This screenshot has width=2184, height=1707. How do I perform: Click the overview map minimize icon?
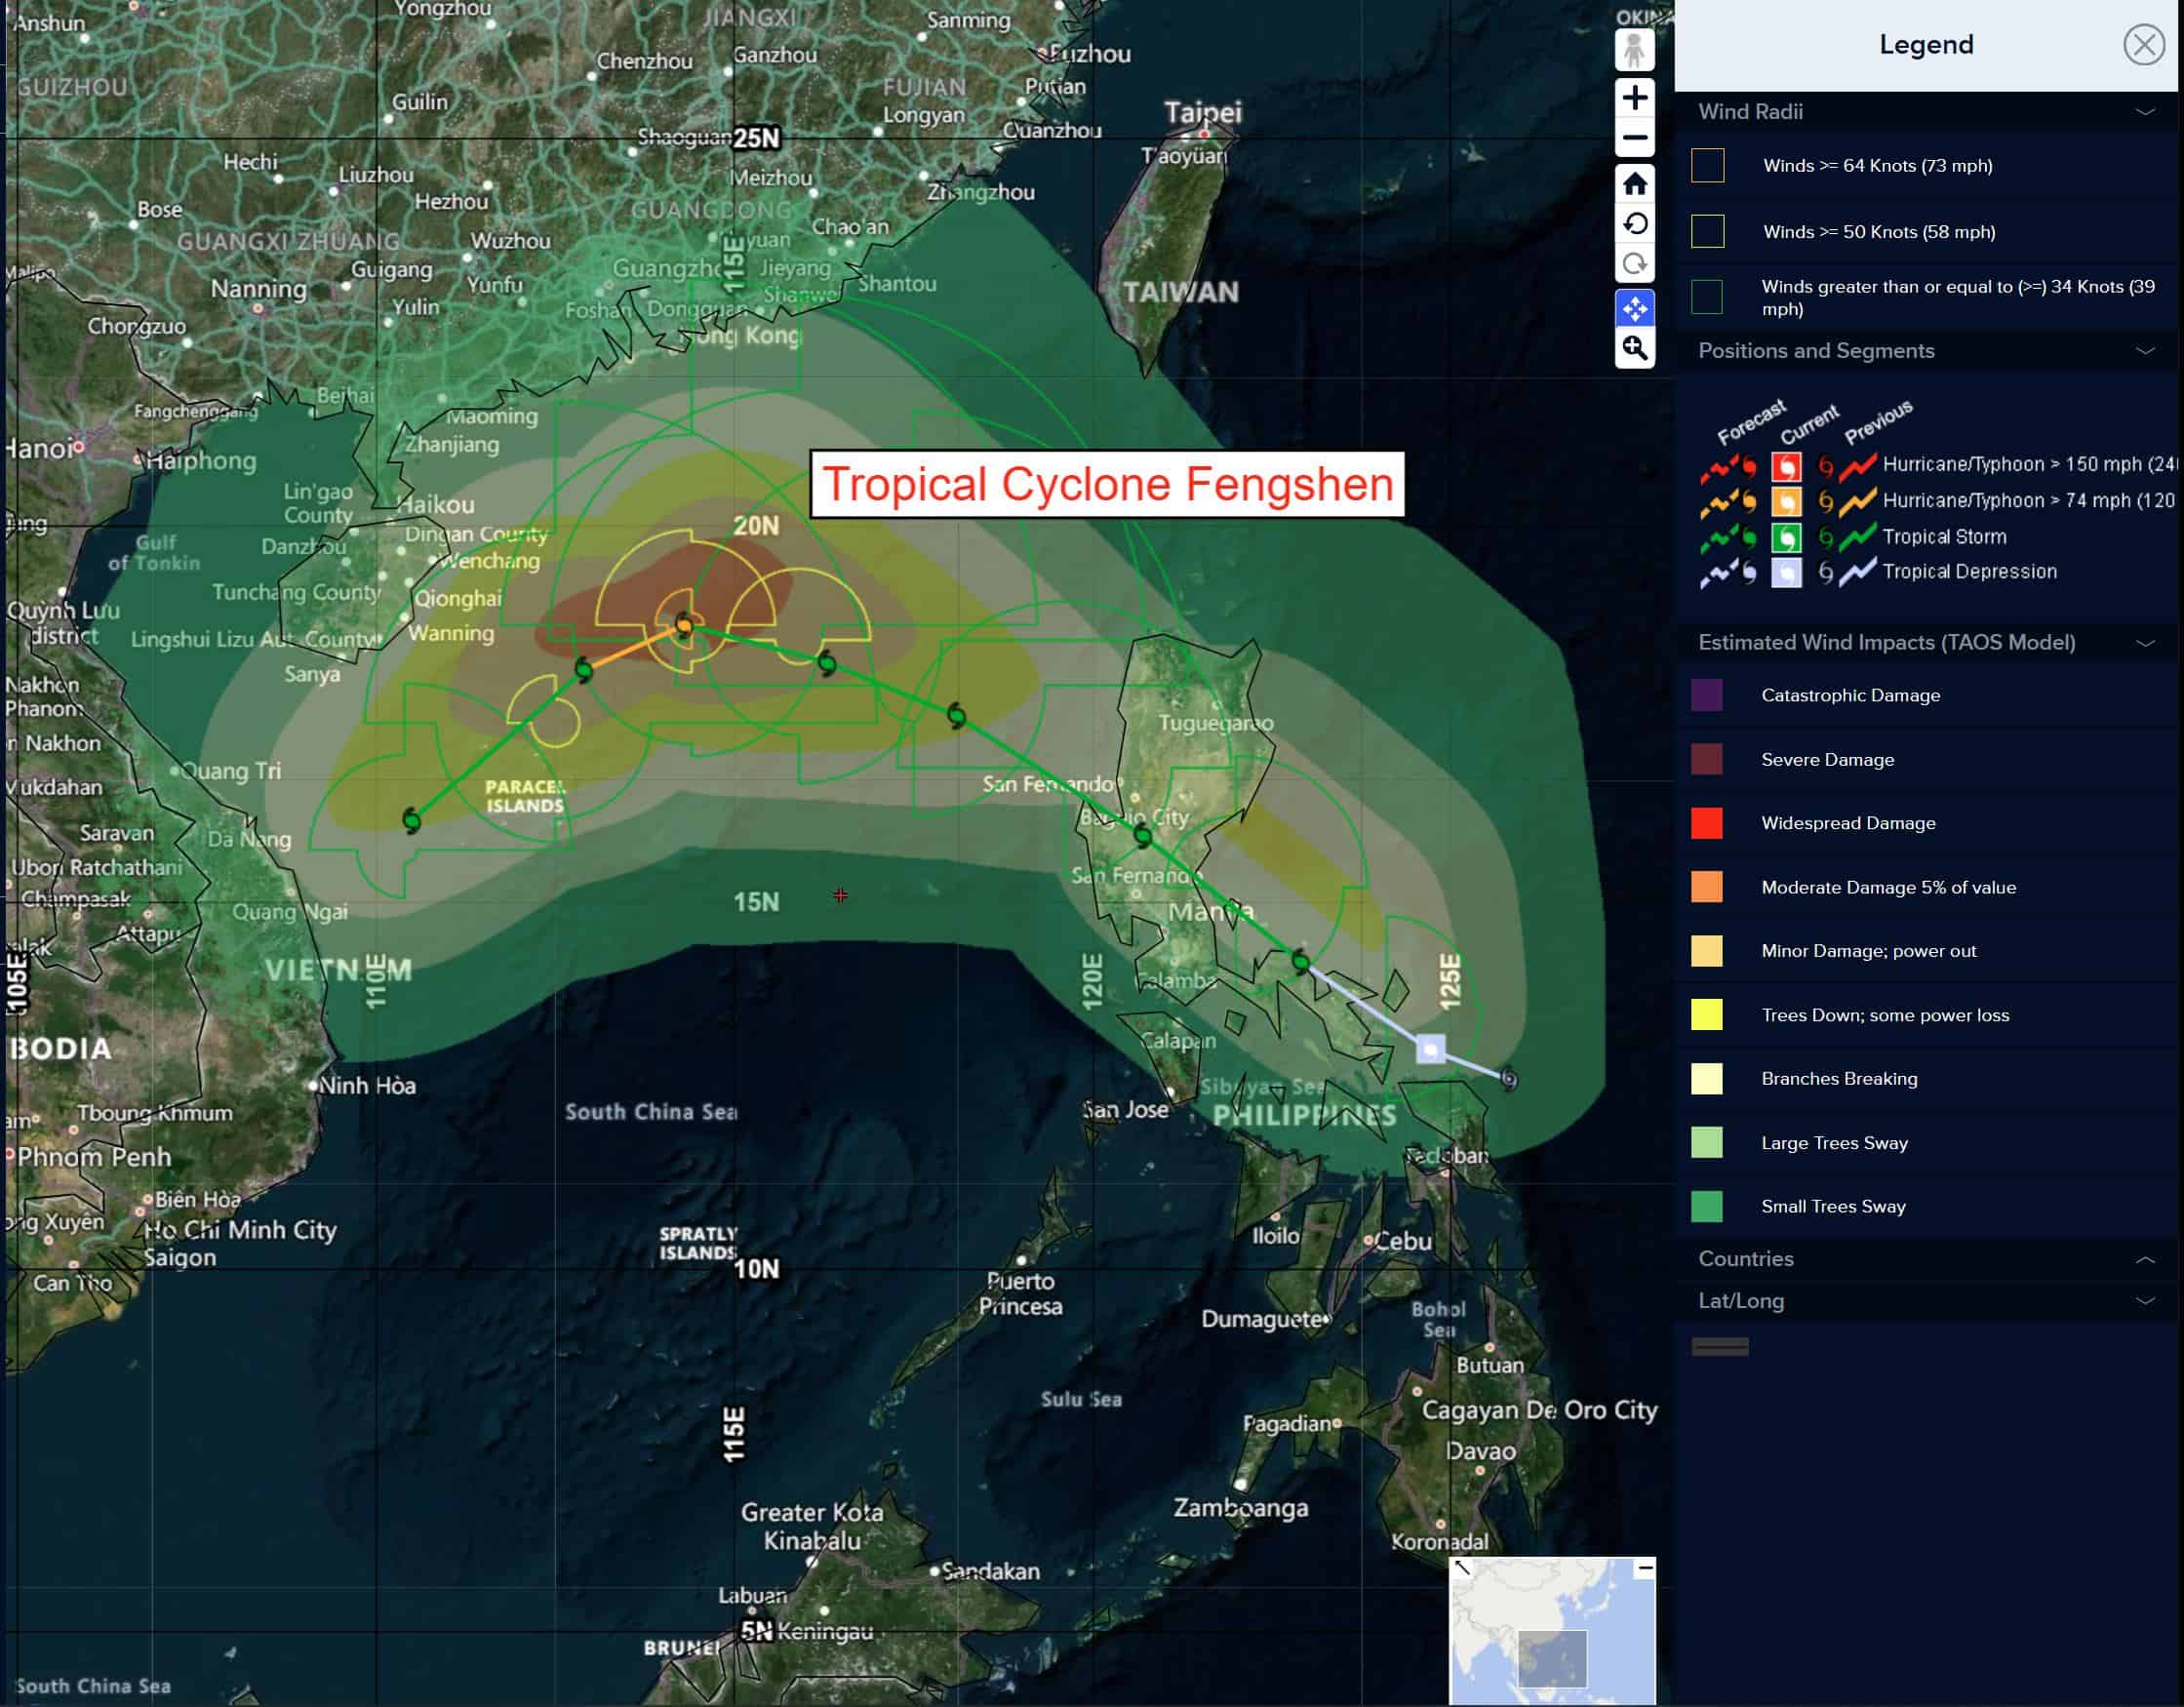1644,1569
